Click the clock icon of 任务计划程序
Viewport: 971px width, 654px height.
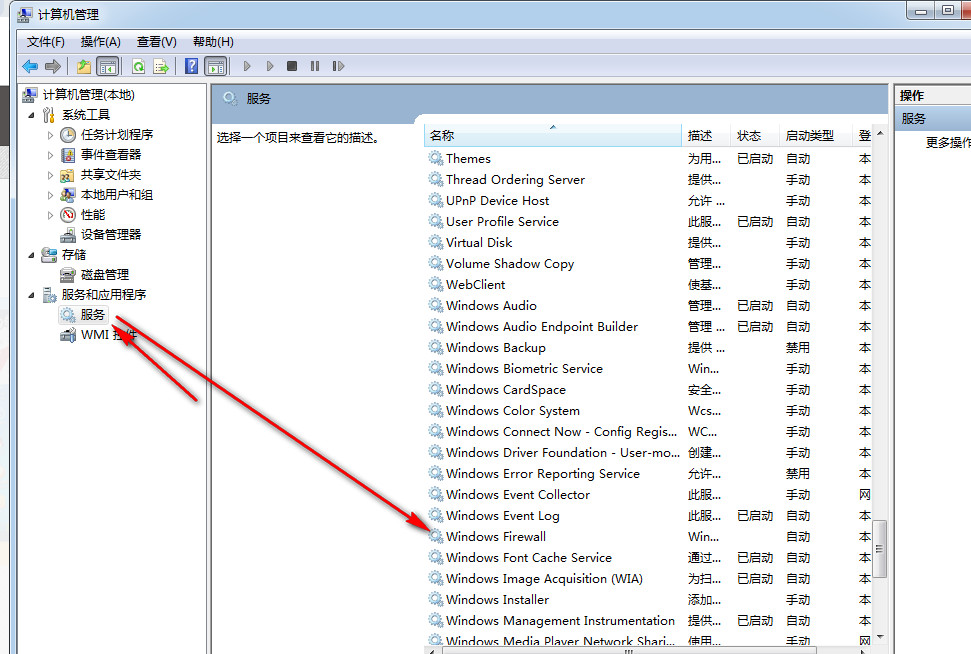pyautogui.click(x=68, y=135)
